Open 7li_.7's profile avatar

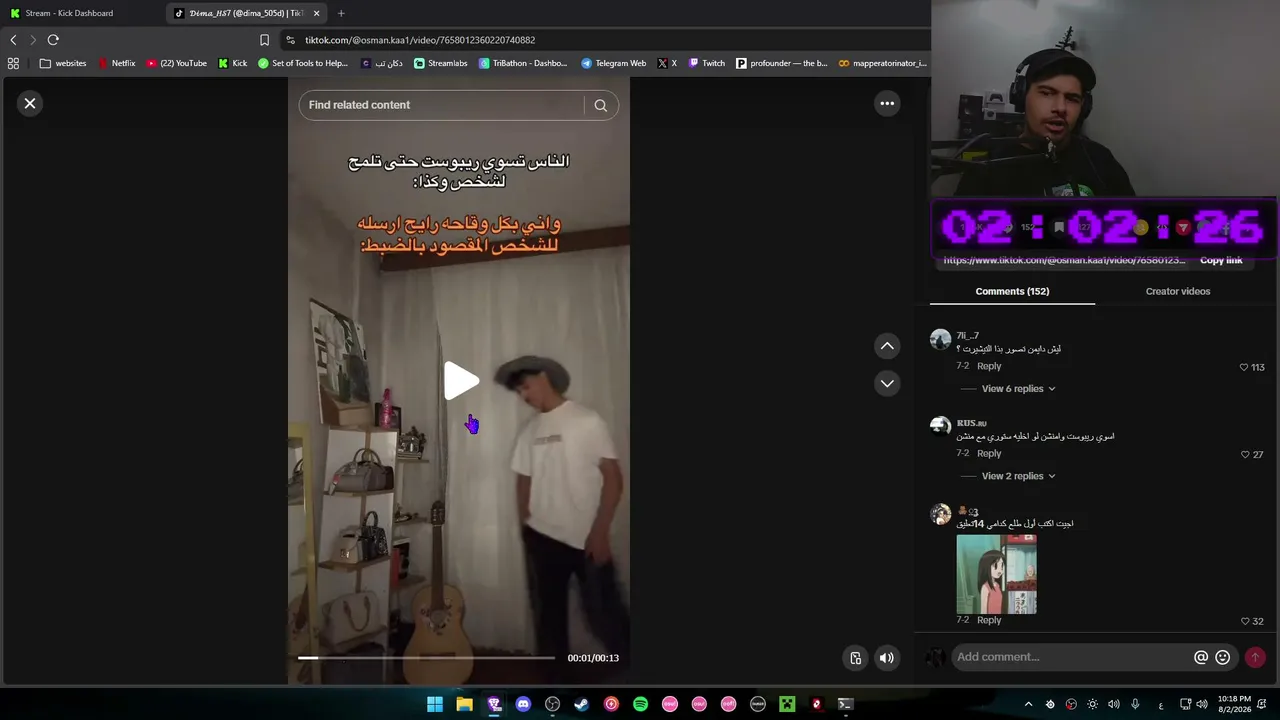(x=940, y=340)
